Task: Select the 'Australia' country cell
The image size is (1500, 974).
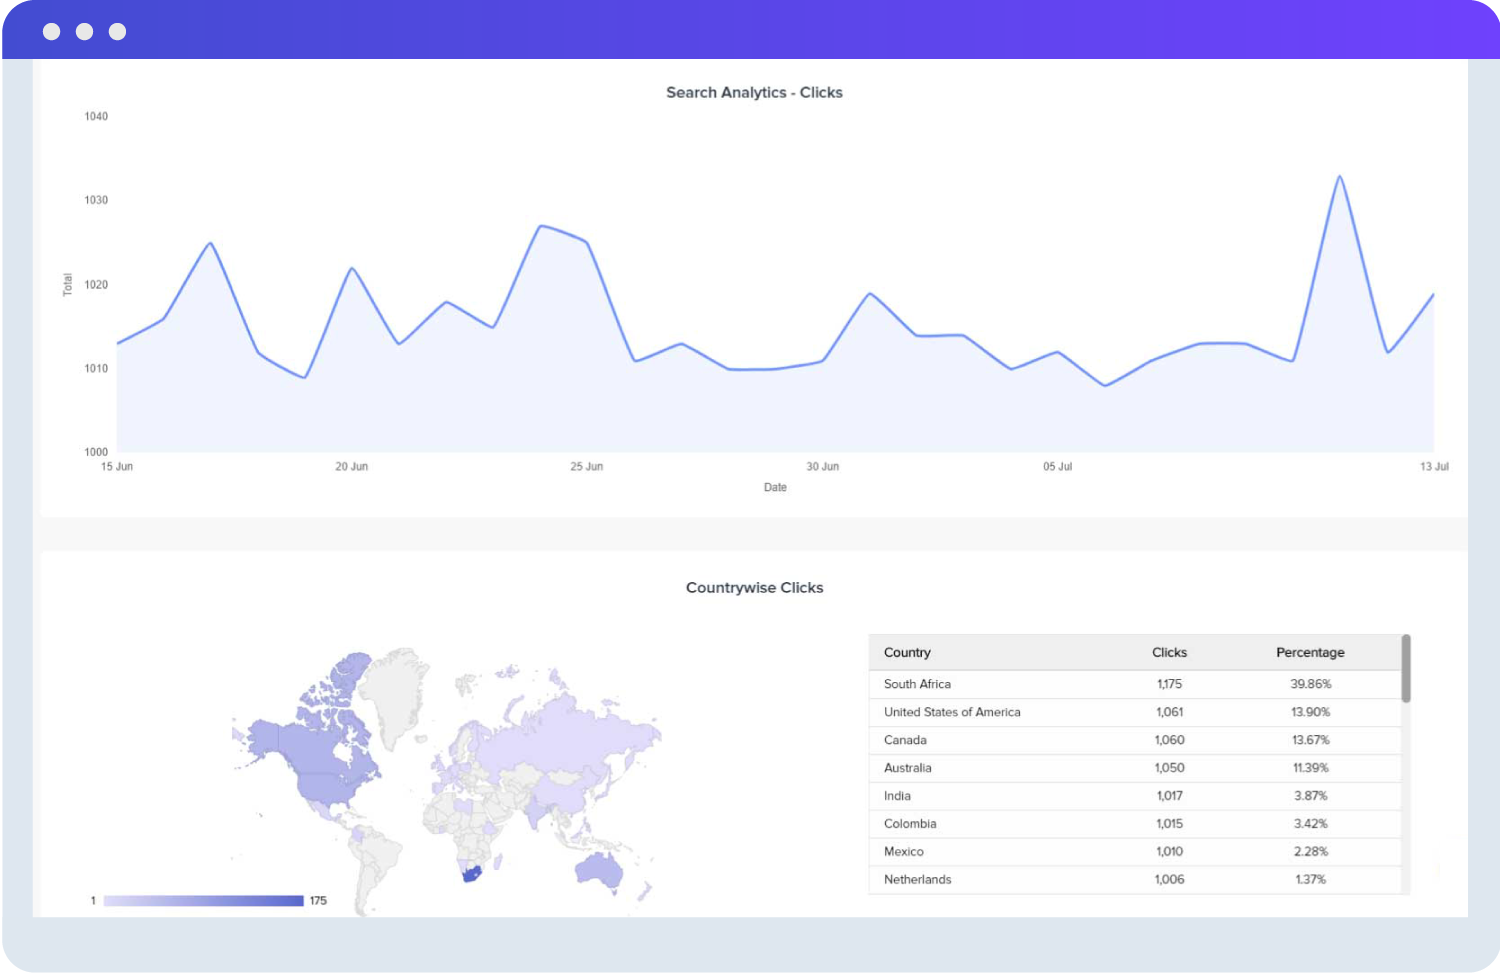Action: (x=907, y=768)
